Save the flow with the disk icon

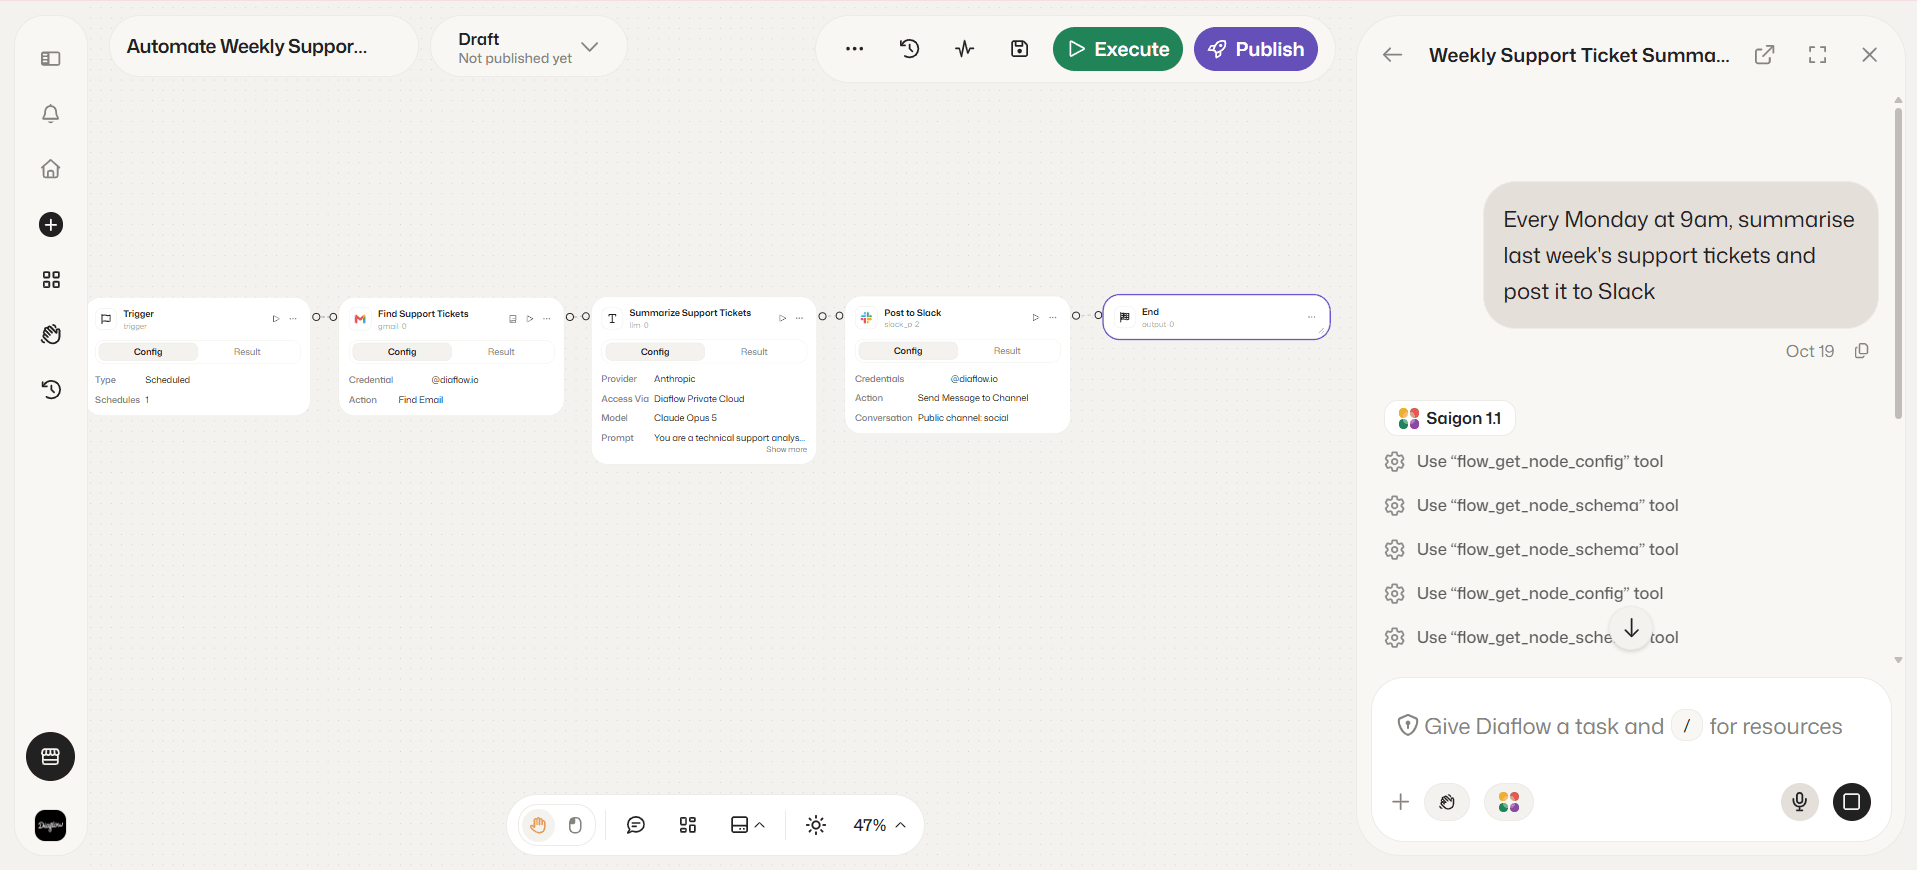1019,49
